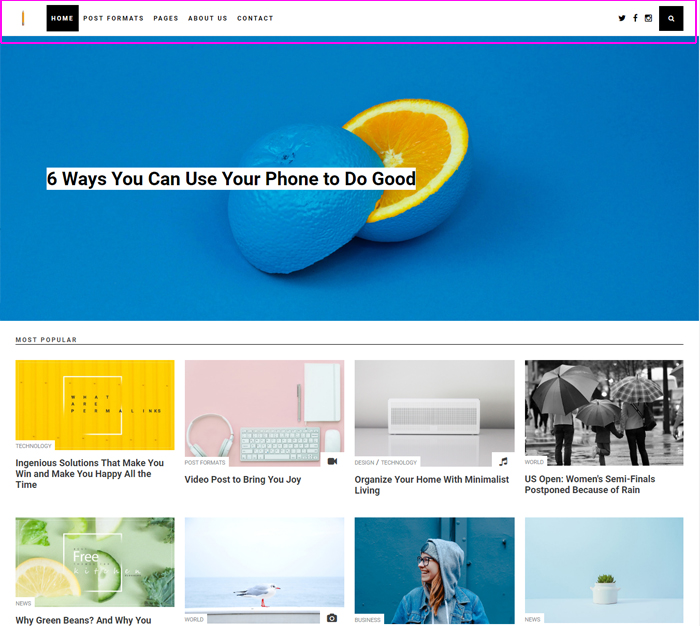Click the camera icon on the seagull card

click(332, 618)
